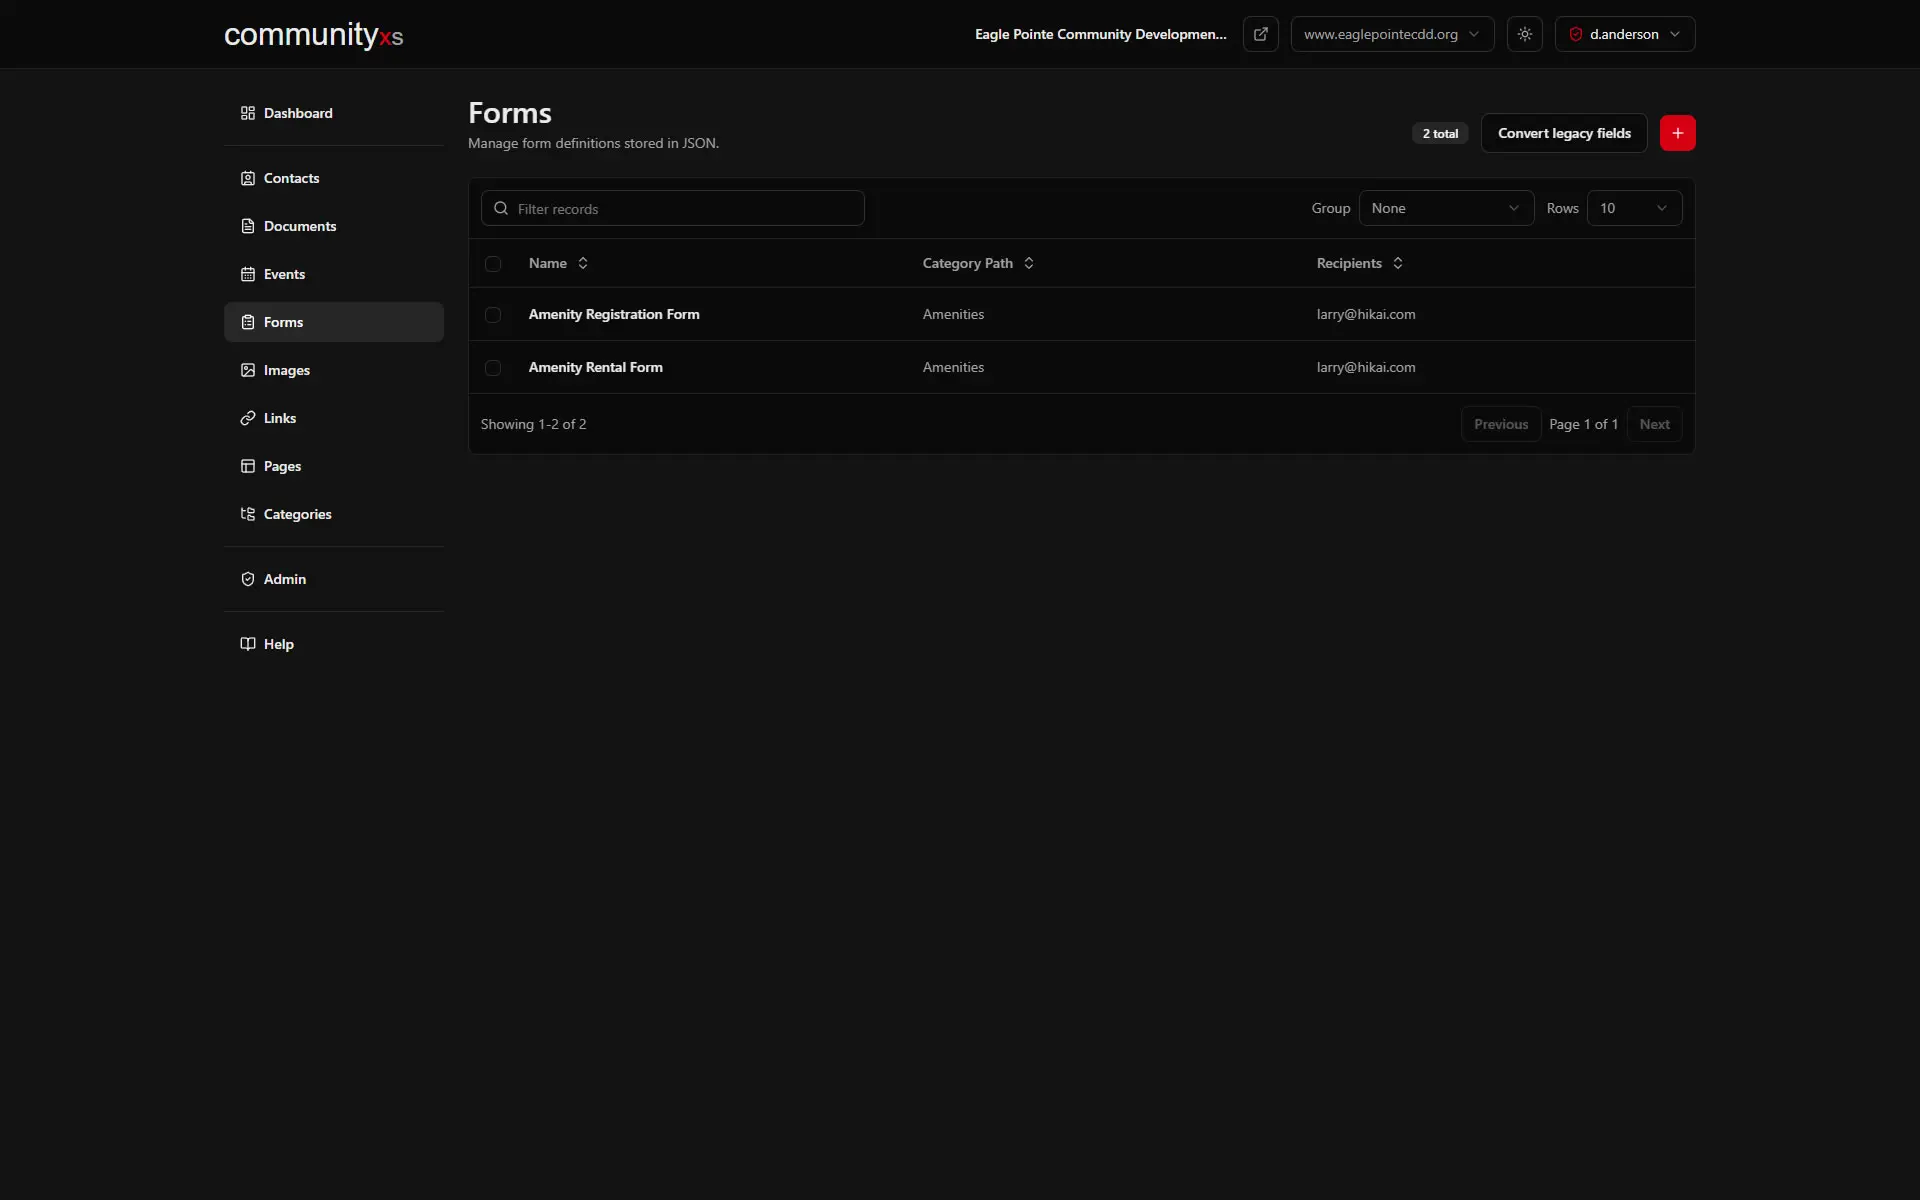The image size is (1920, 1200).
Task: Open Documents section
Action: click(x=334, y=226)
